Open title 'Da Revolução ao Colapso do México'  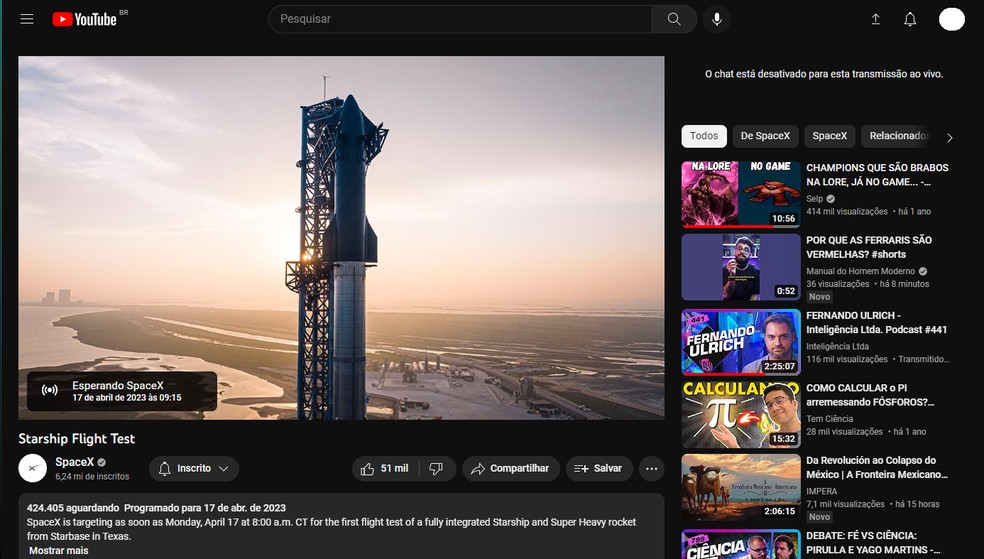pos(877,467)
